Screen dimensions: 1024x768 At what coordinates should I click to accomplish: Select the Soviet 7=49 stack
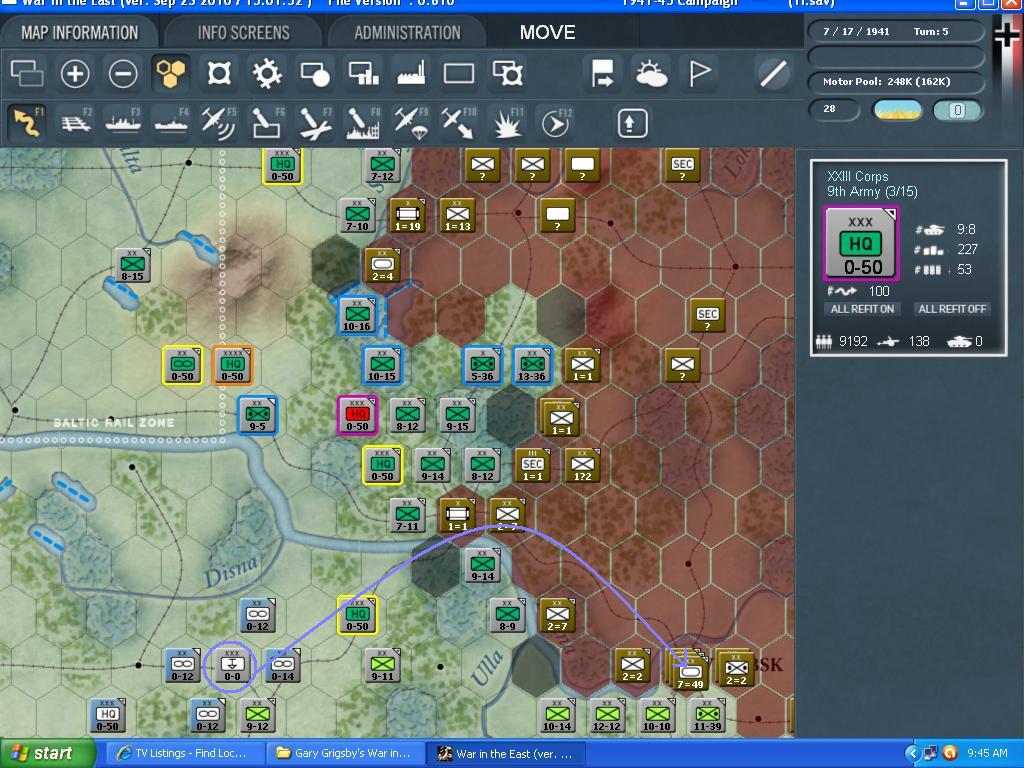pyautogui.click(x=688, y=671)
